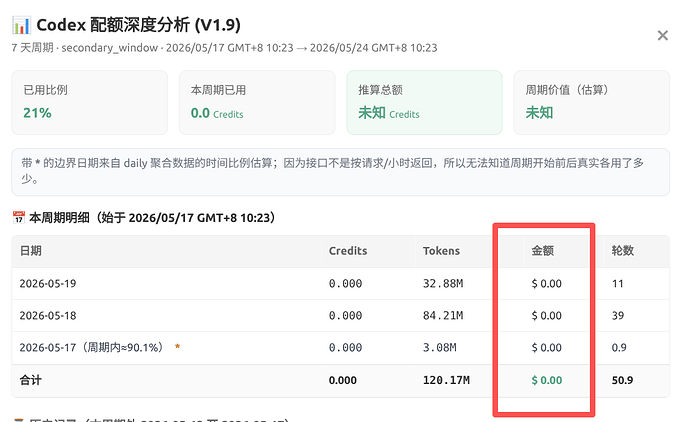The width and height of the screenshot is (690, 422).
Task: Click the rounds value 39
Action: (618, 316)
